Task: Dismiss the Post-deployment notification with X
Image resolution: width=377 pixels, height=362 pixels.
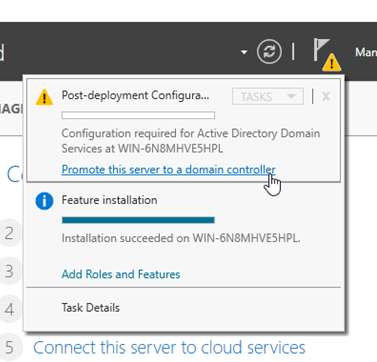Action: pyautogui.click(x=326, y=96)
